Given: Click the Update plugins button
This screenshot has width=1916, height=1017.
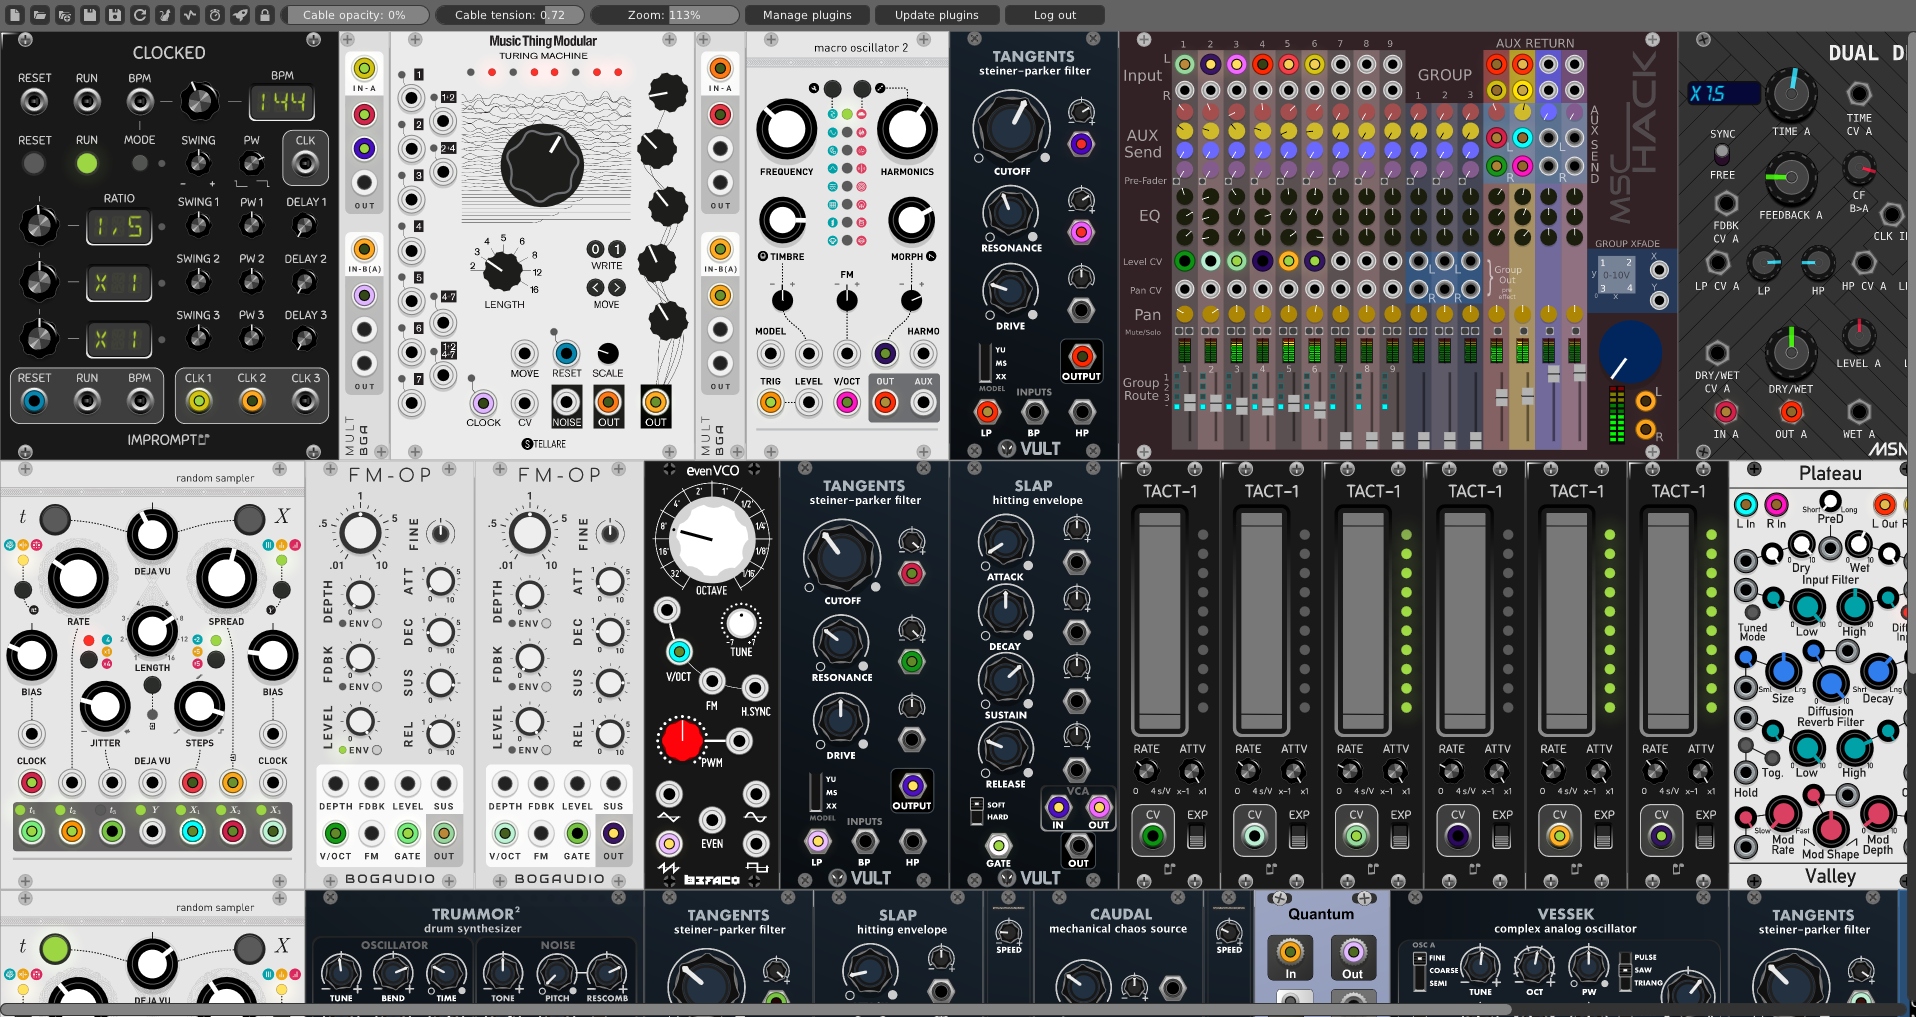Looking at the screenshot, I should (936, 15).
